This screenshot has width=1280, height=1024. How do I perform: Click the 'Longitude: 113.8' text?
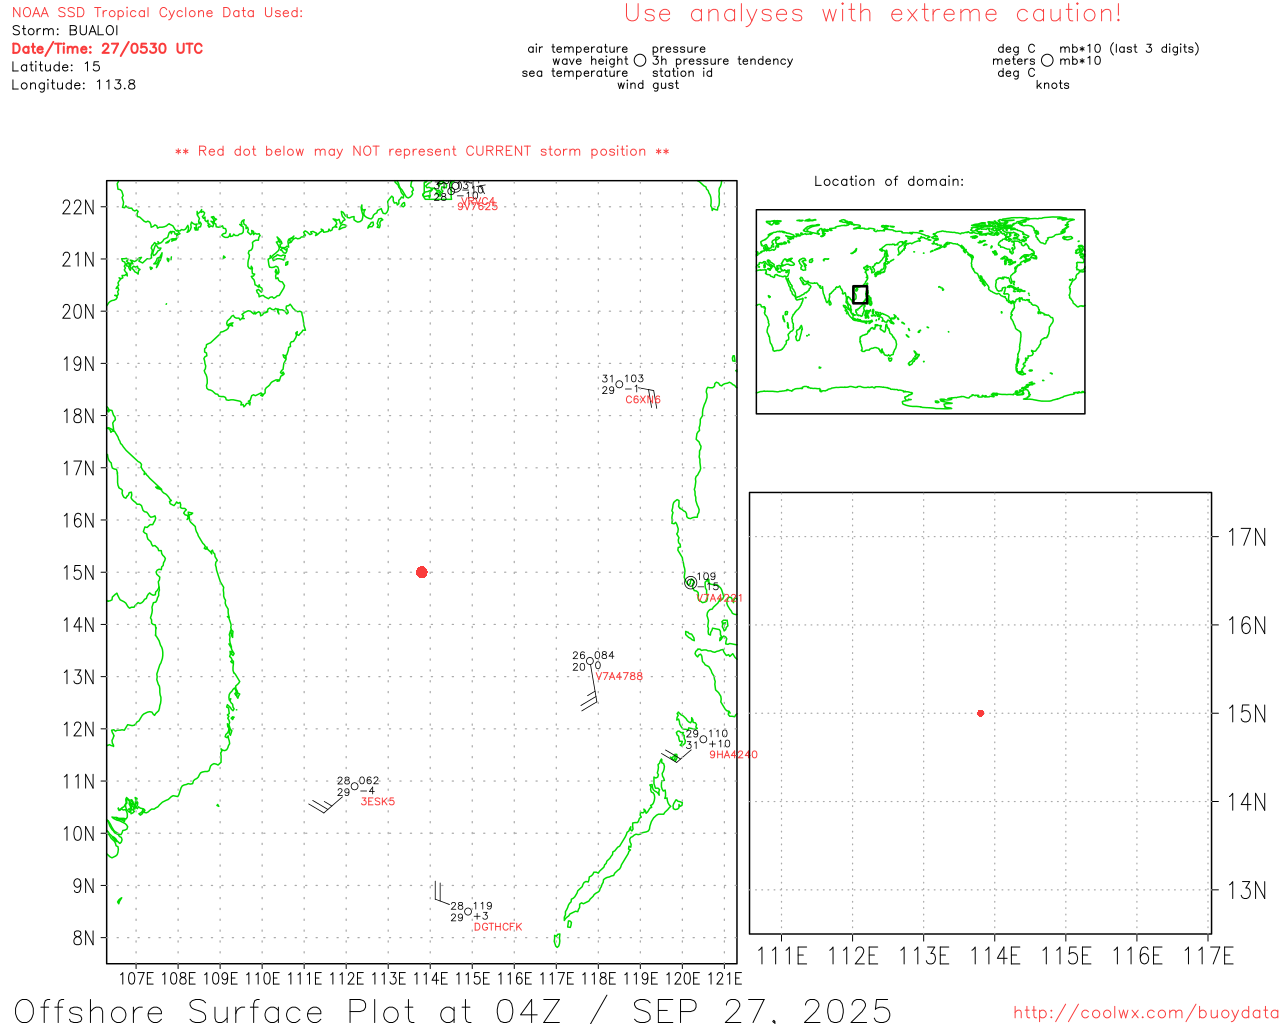74,84
